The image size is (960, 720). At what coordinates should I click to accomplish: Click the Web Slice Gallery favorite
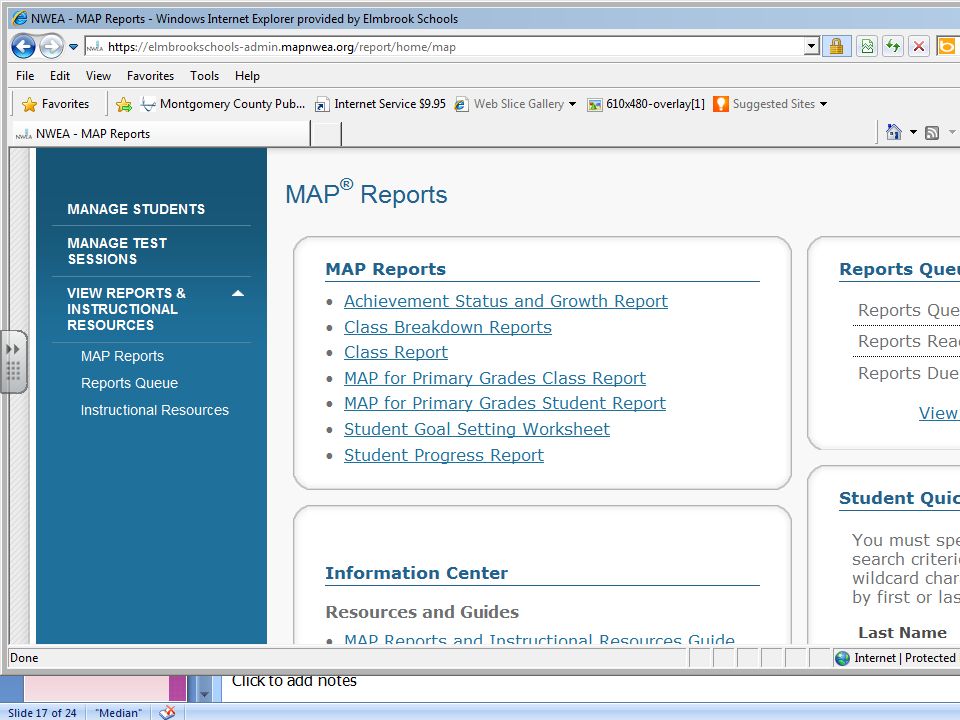[x=509, y=104]
